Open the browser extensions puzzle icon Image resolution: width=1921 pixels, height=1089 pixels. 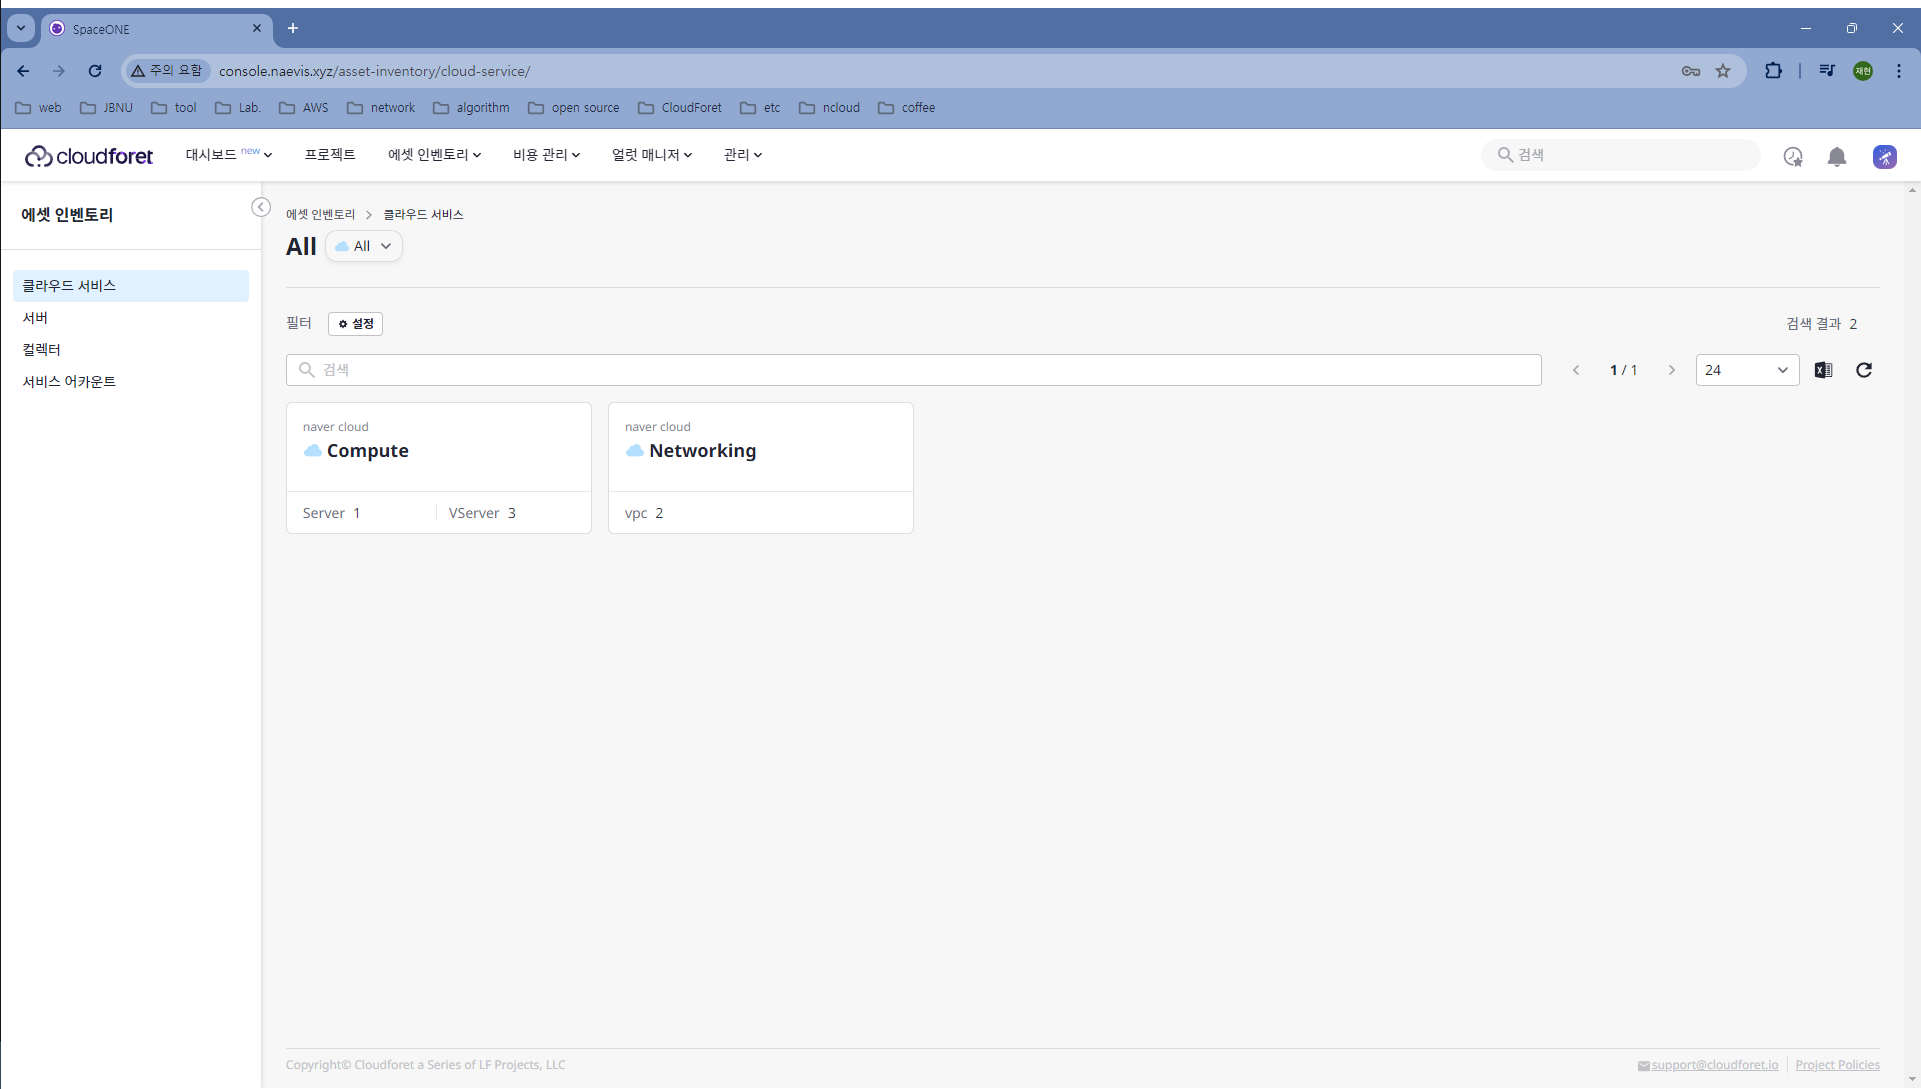coord(1773,71)
